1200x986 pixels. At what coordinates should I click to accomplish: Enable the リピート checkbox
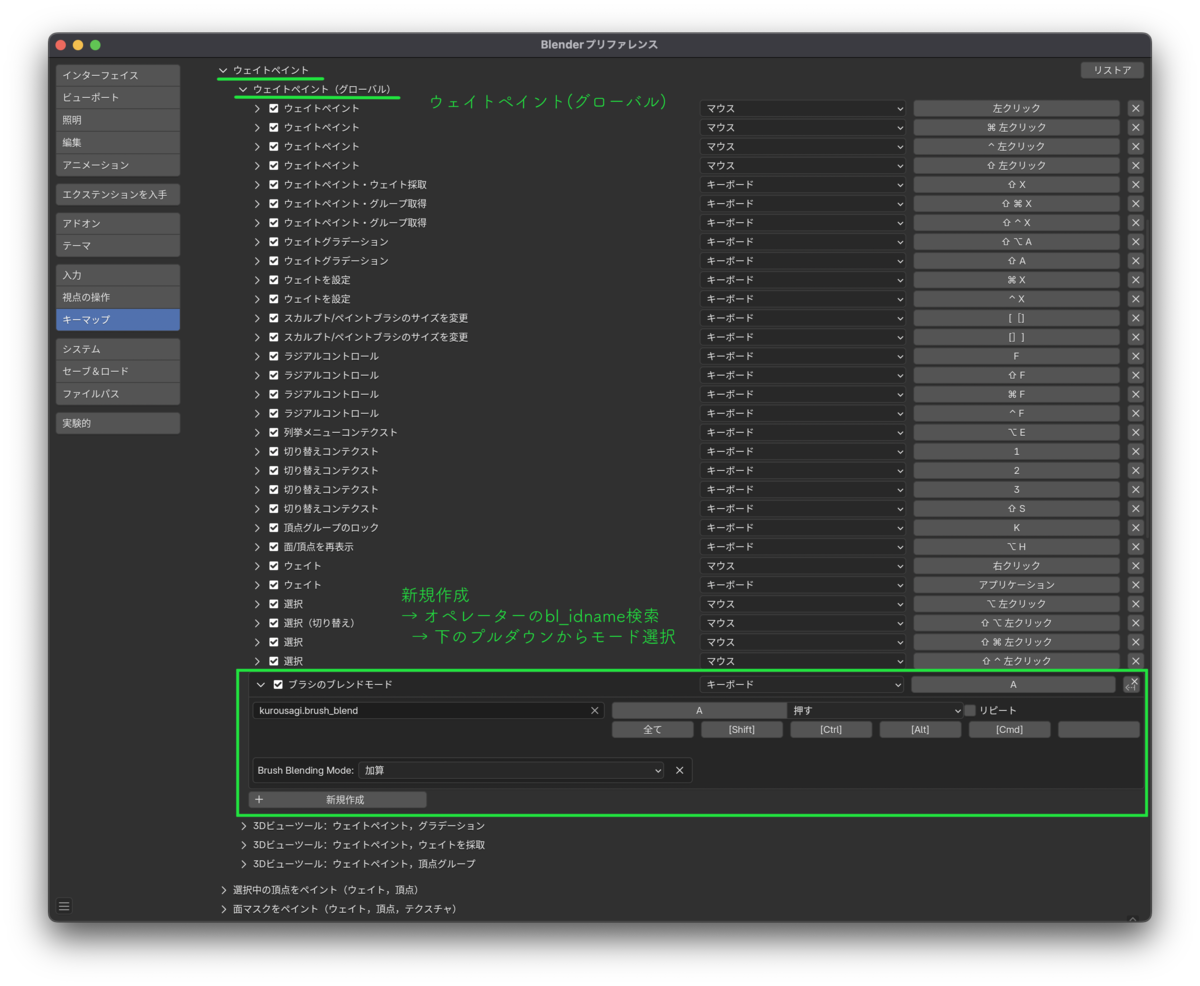tap(969, 711)
